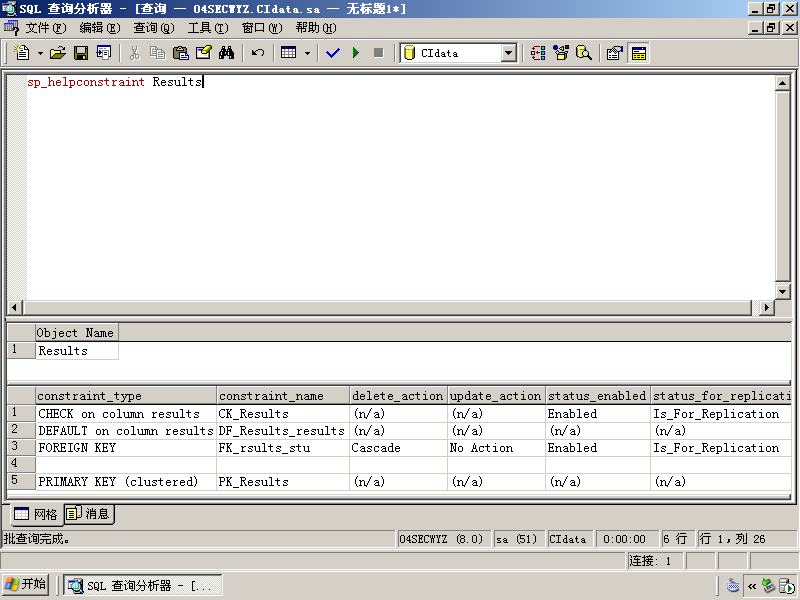Click the SQL 查询分析器 taskbar button

142,585
